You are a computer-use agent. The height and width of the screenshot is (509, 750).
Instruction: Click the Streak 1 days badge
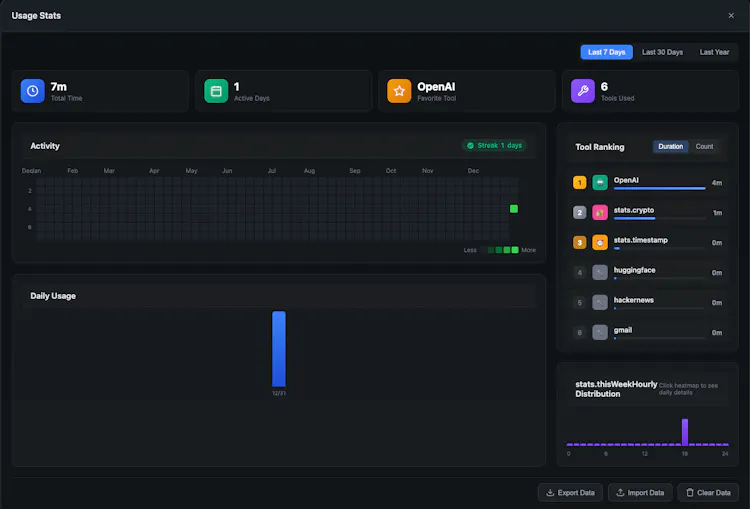coord(494,145)
